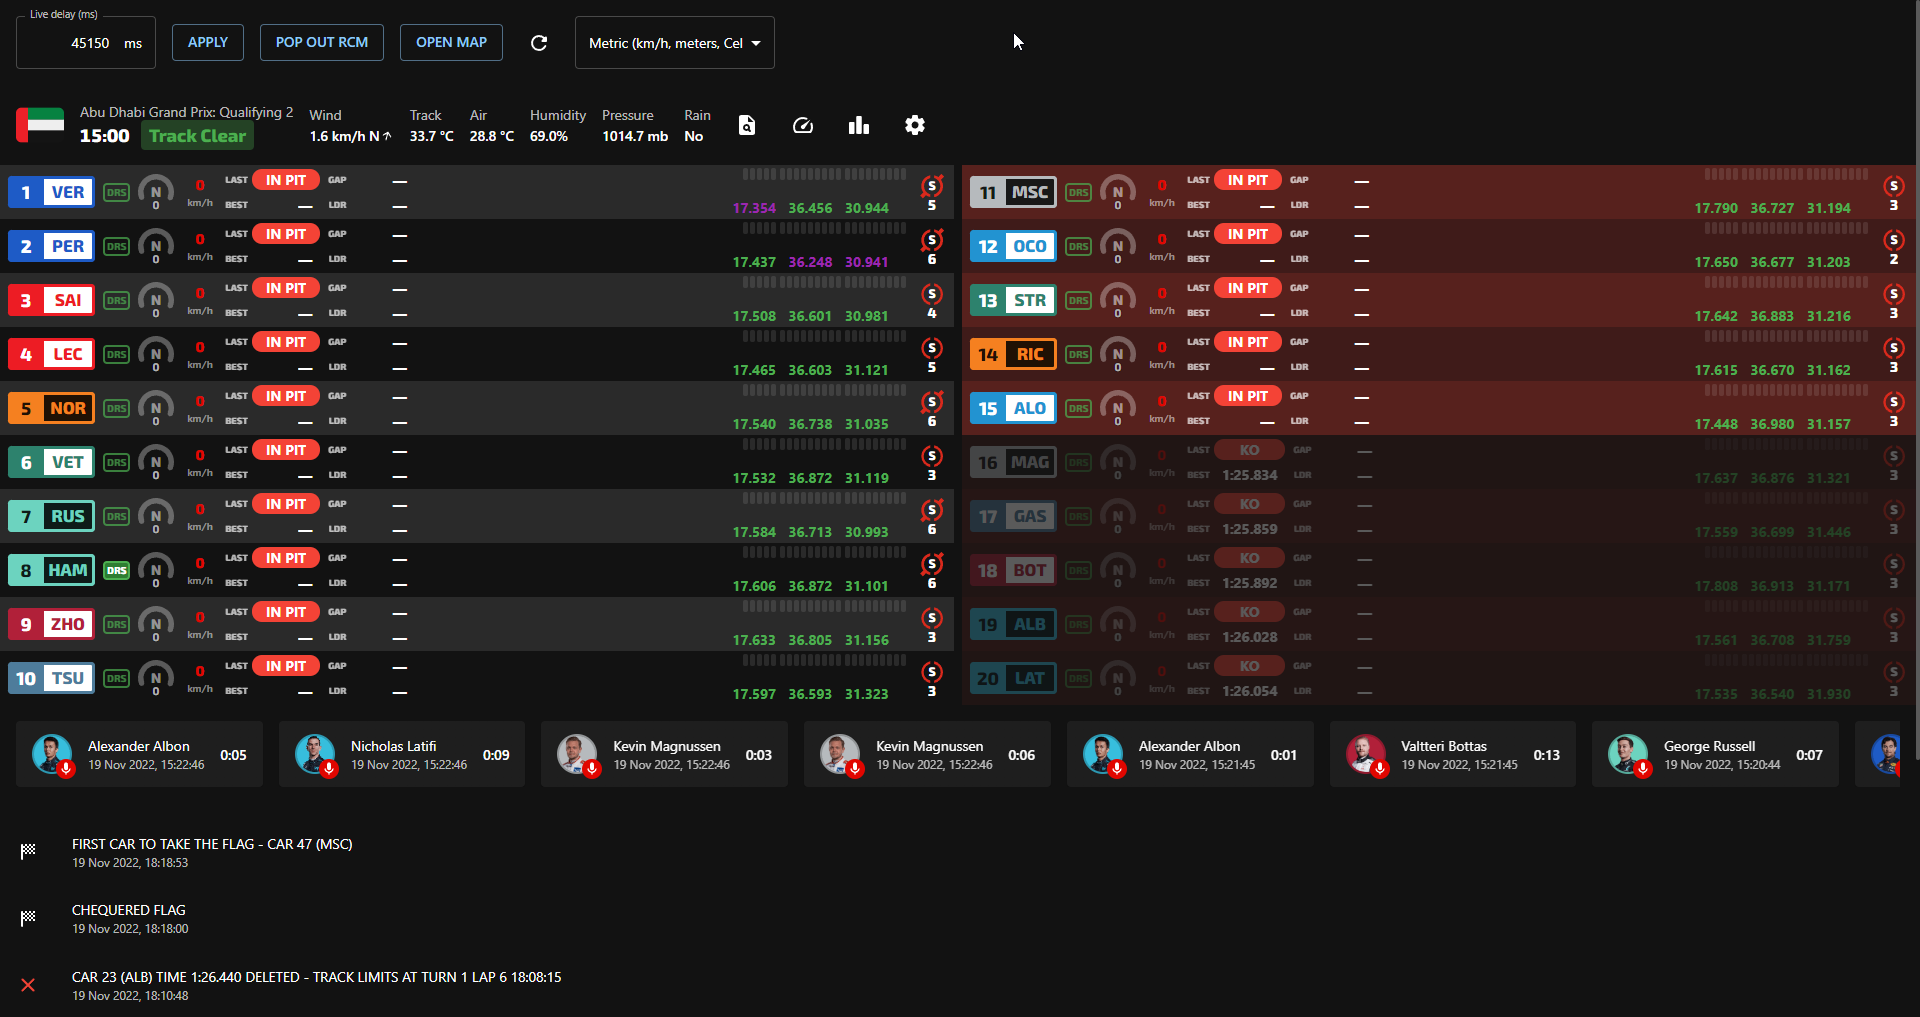
Task: Click Hamilton's highlighted DRS indicator
Action: tap(117, 570)
